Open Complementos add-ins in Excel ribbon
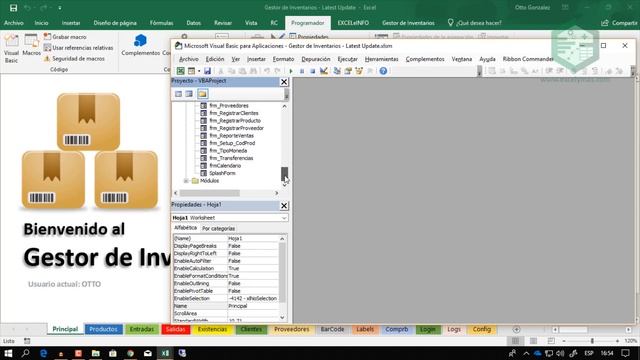 (x=140, y=45)
